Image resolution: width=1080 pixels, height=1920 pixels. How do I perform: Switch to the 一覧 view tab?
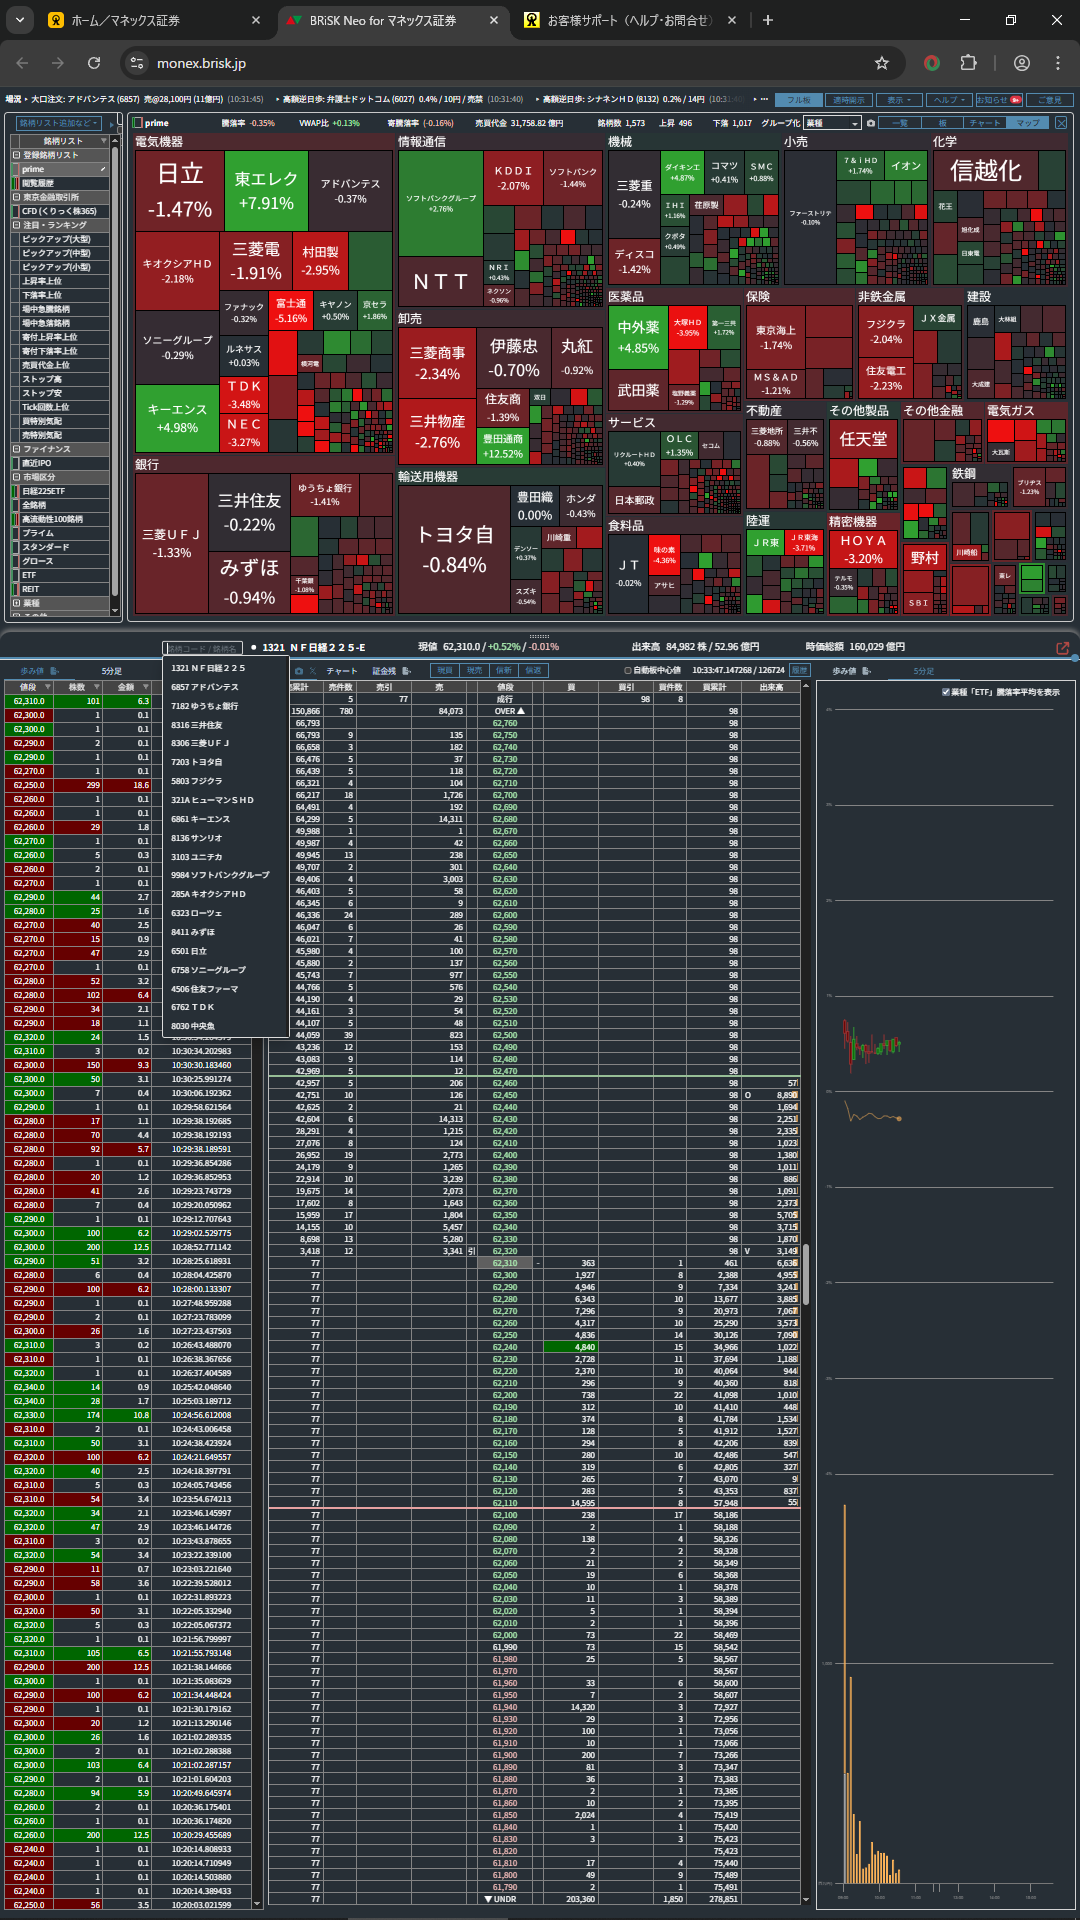coord(900,123)
